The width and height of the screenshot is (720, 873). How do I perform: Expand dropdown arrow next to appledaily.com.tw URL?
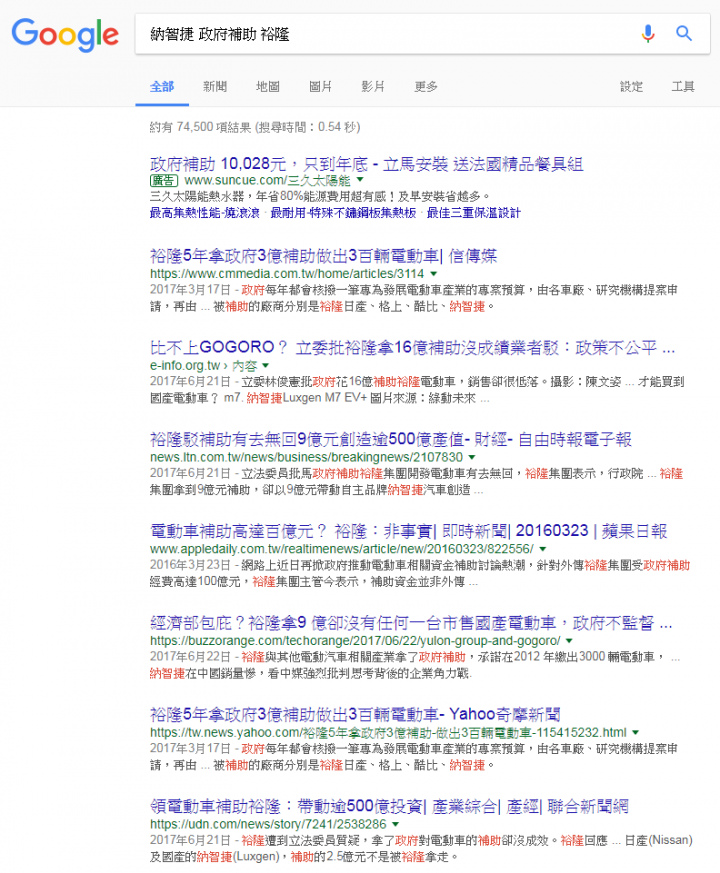coord(543,549)
